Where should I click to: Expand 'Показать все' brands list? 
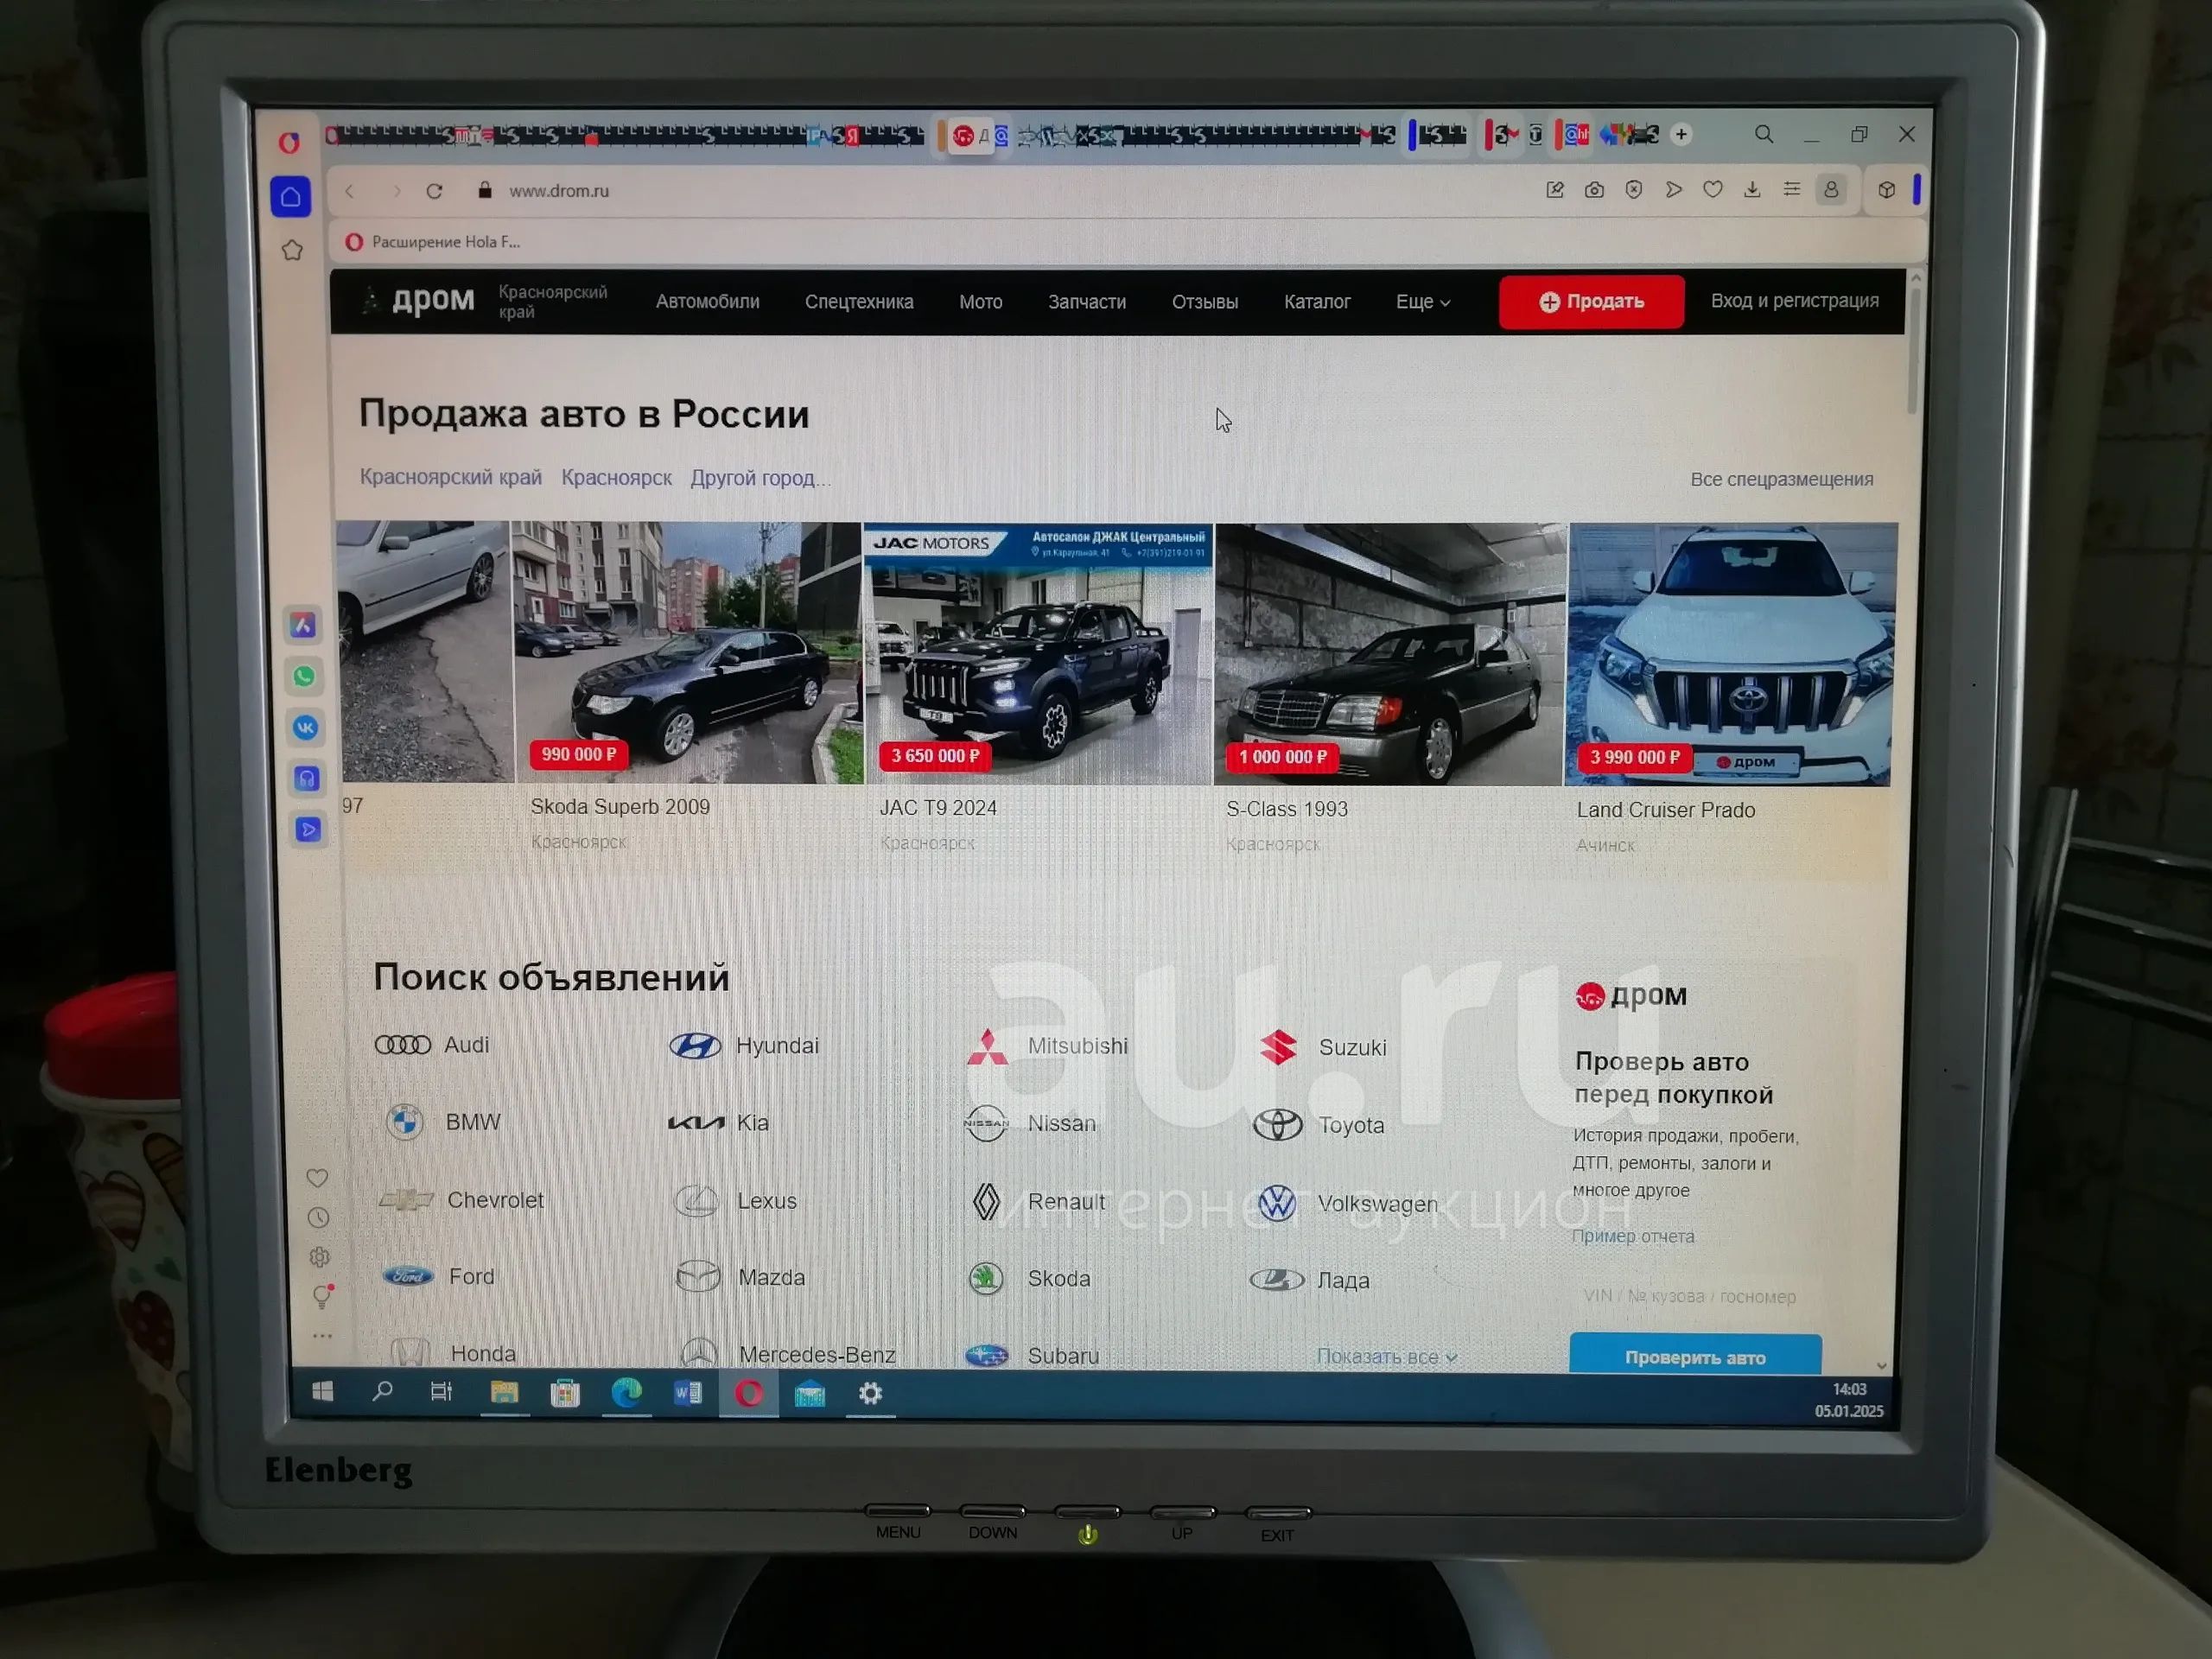click(1386, 1356)
